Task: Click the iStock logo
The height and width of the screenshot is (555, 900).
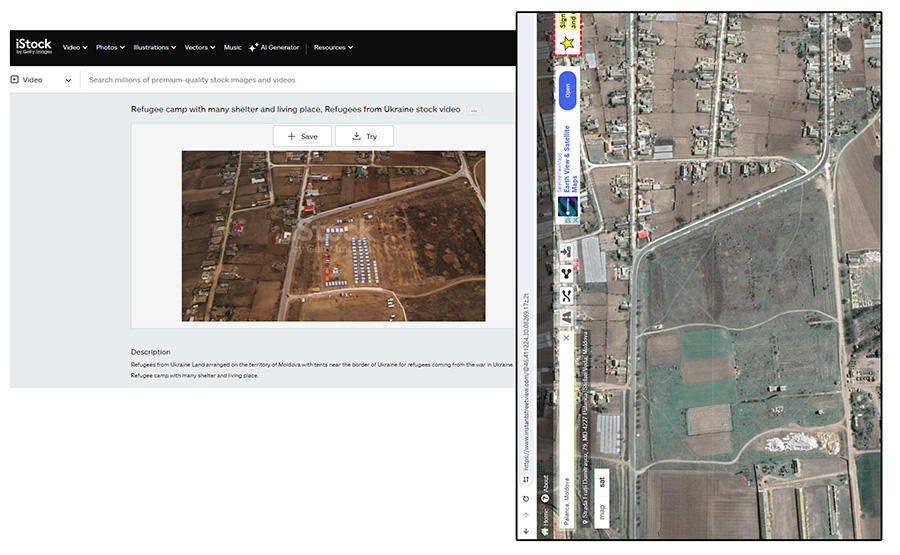Action: (33, 46)
